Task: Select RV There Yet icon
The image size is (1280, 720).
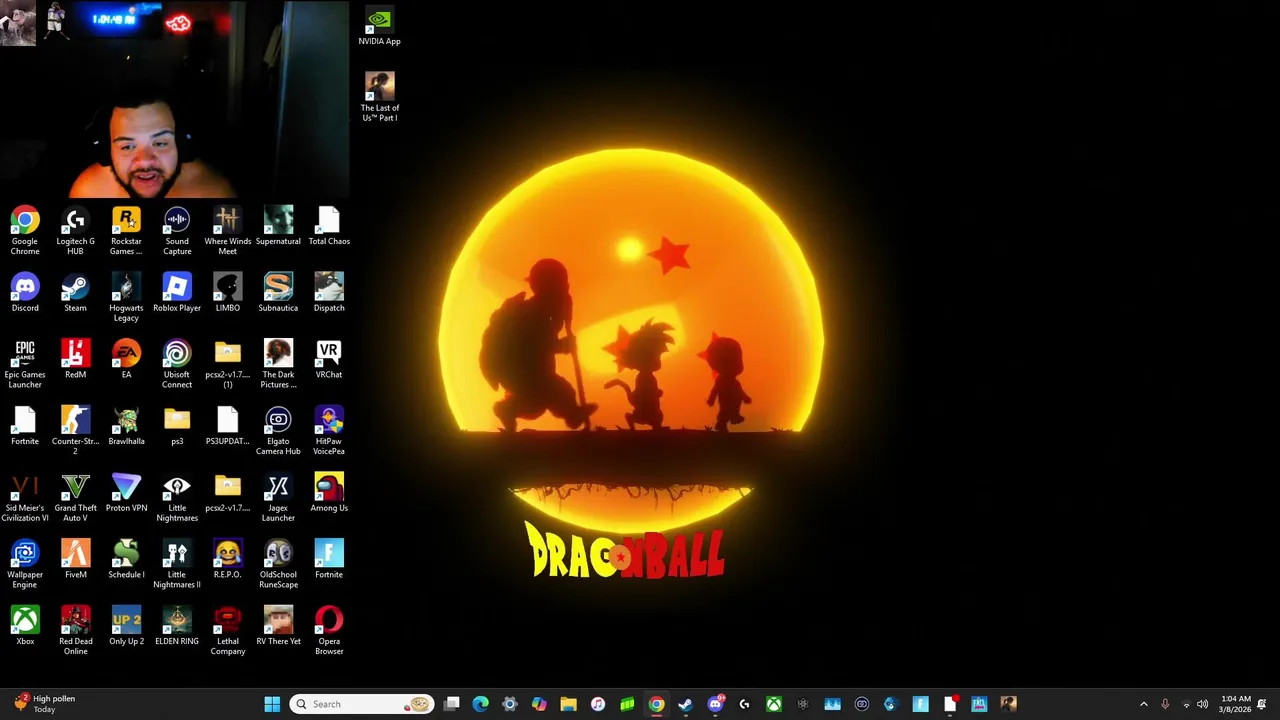Action: (278, 627)
